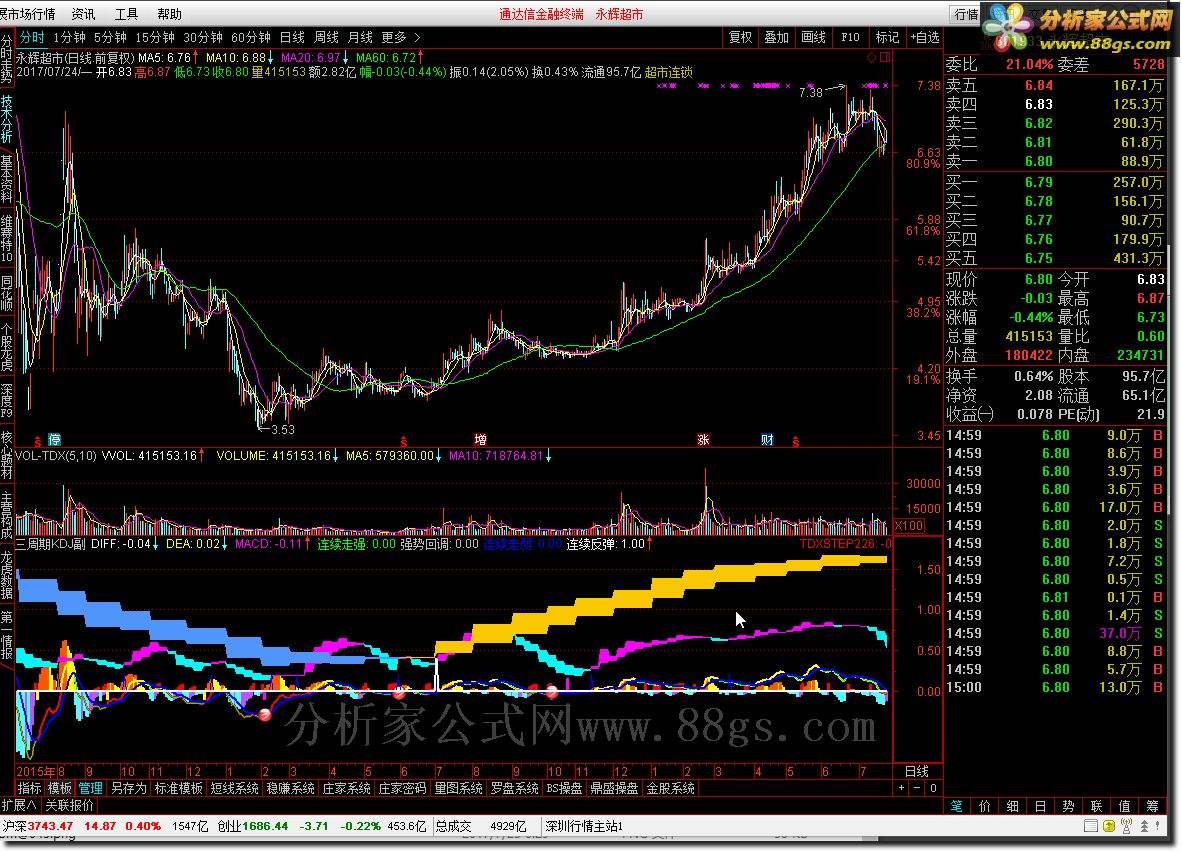Click the 细 detail tab icon
The height and width of the screenshot is (852, 1182).
[1012, 806]
